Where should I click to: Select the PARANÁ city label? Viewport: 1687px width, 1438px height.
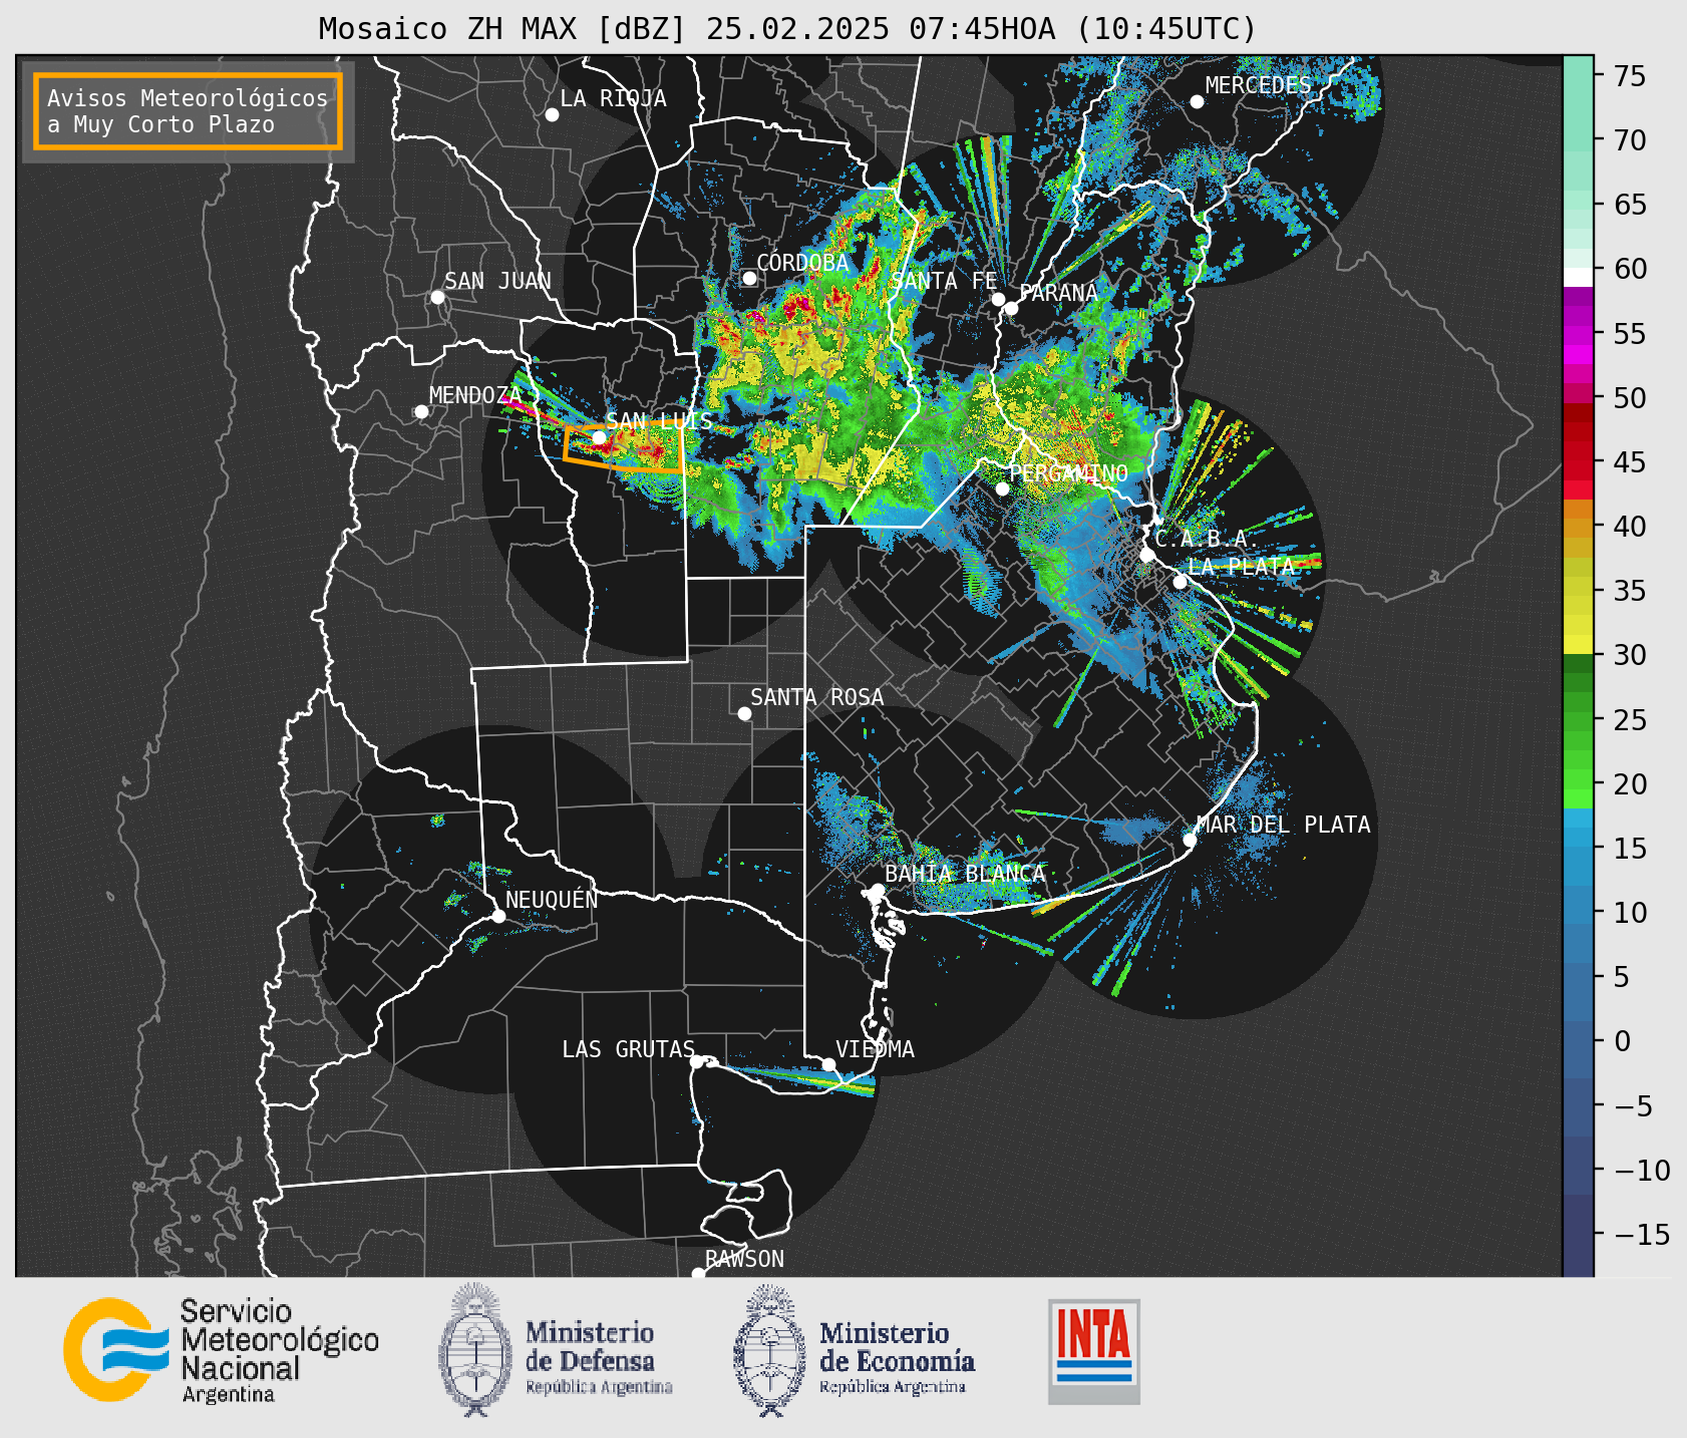click(x=1058, y=293)
